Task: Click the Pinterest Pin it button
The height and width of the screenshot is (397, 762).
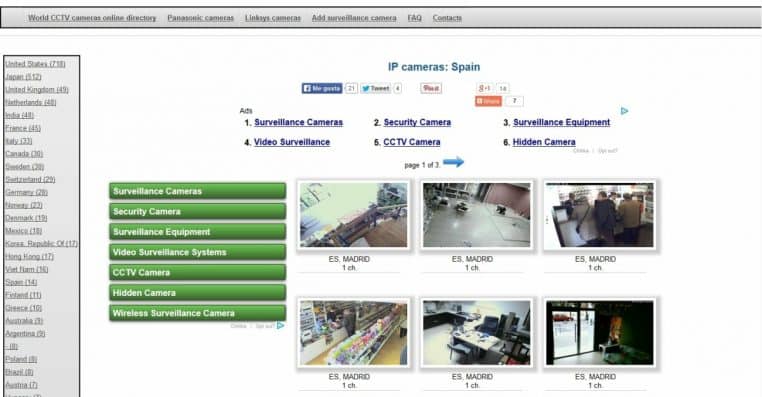Action: (431, 88)
